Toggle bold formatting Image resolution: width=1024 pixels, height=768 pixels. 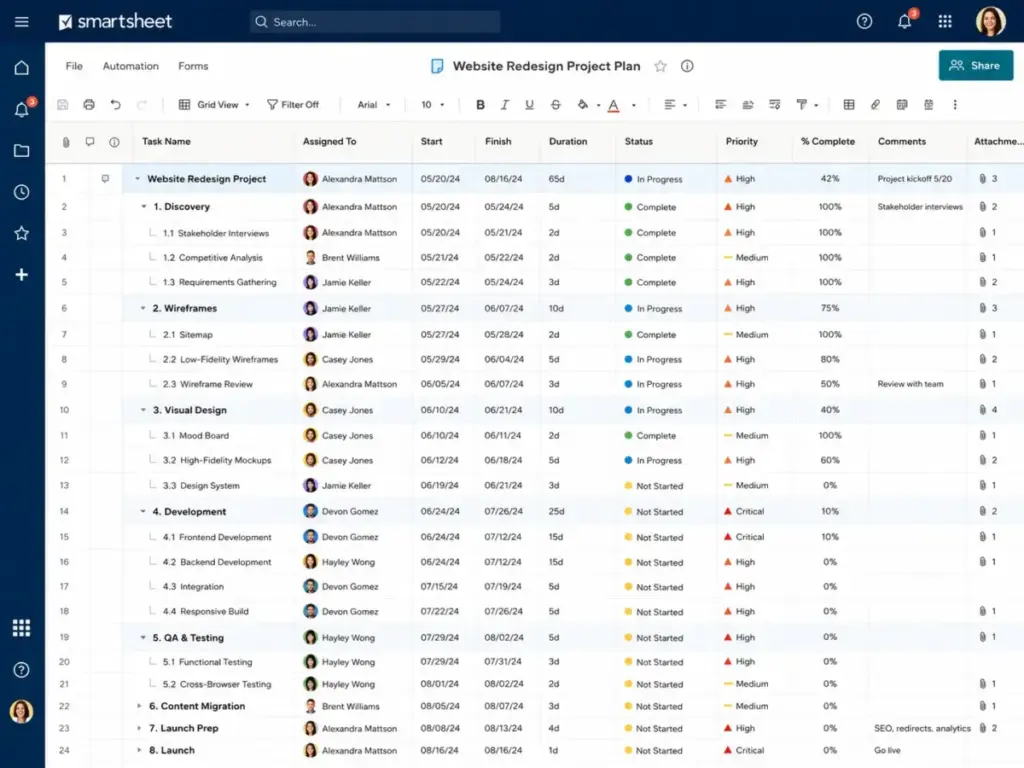point(480,104)
